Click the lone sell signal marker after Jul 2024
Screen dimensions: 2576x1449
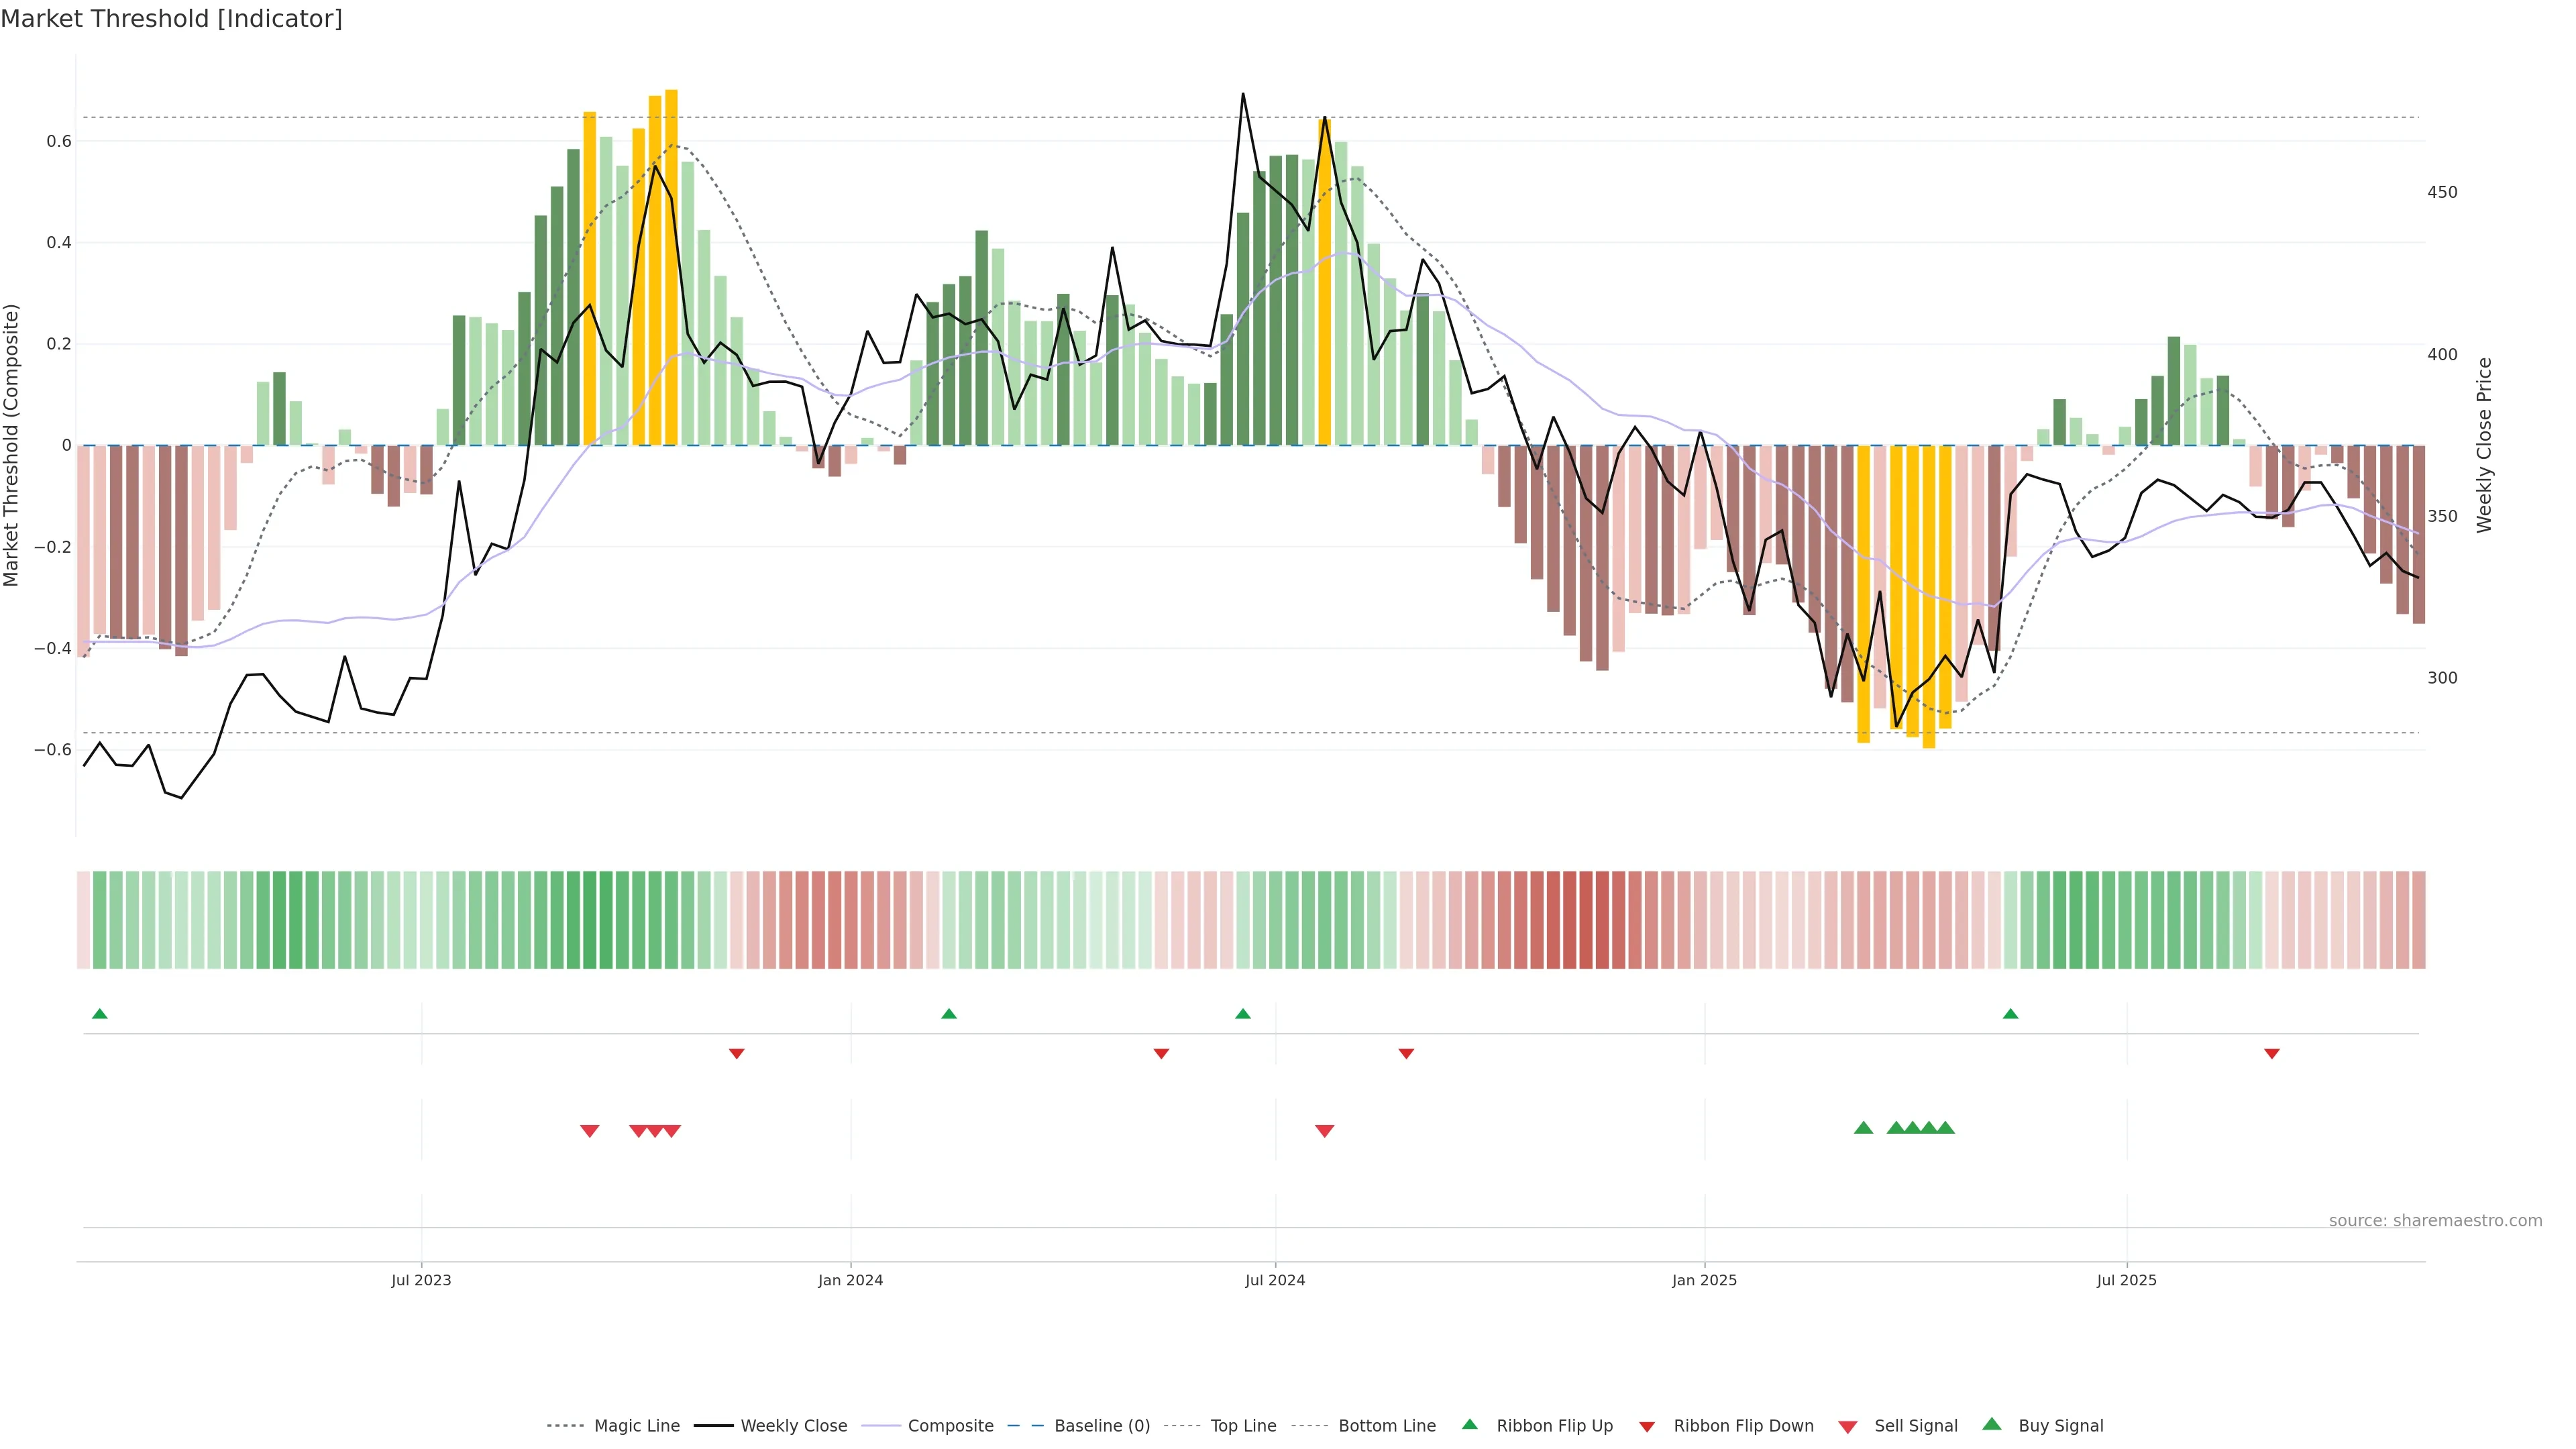coord(1324,1131)
